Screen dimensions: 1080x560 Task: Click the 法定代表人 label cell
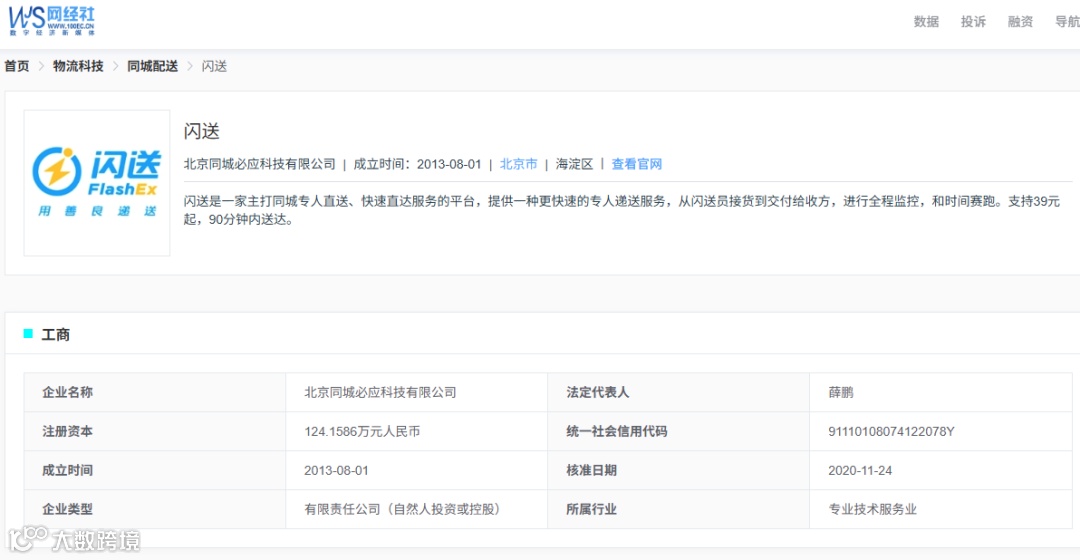point(678,392)
